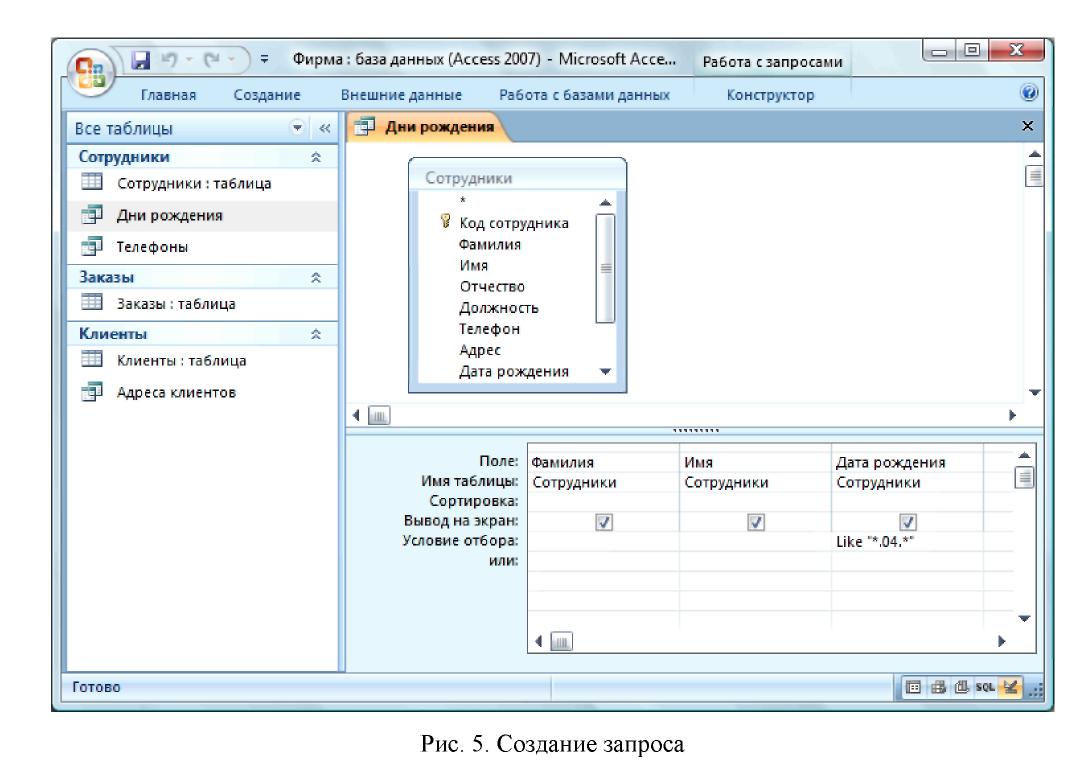The width and height of the screenshot is (1079, 775).
Task: Click the Адреса клиентов query icon
Action: point(92,392)
